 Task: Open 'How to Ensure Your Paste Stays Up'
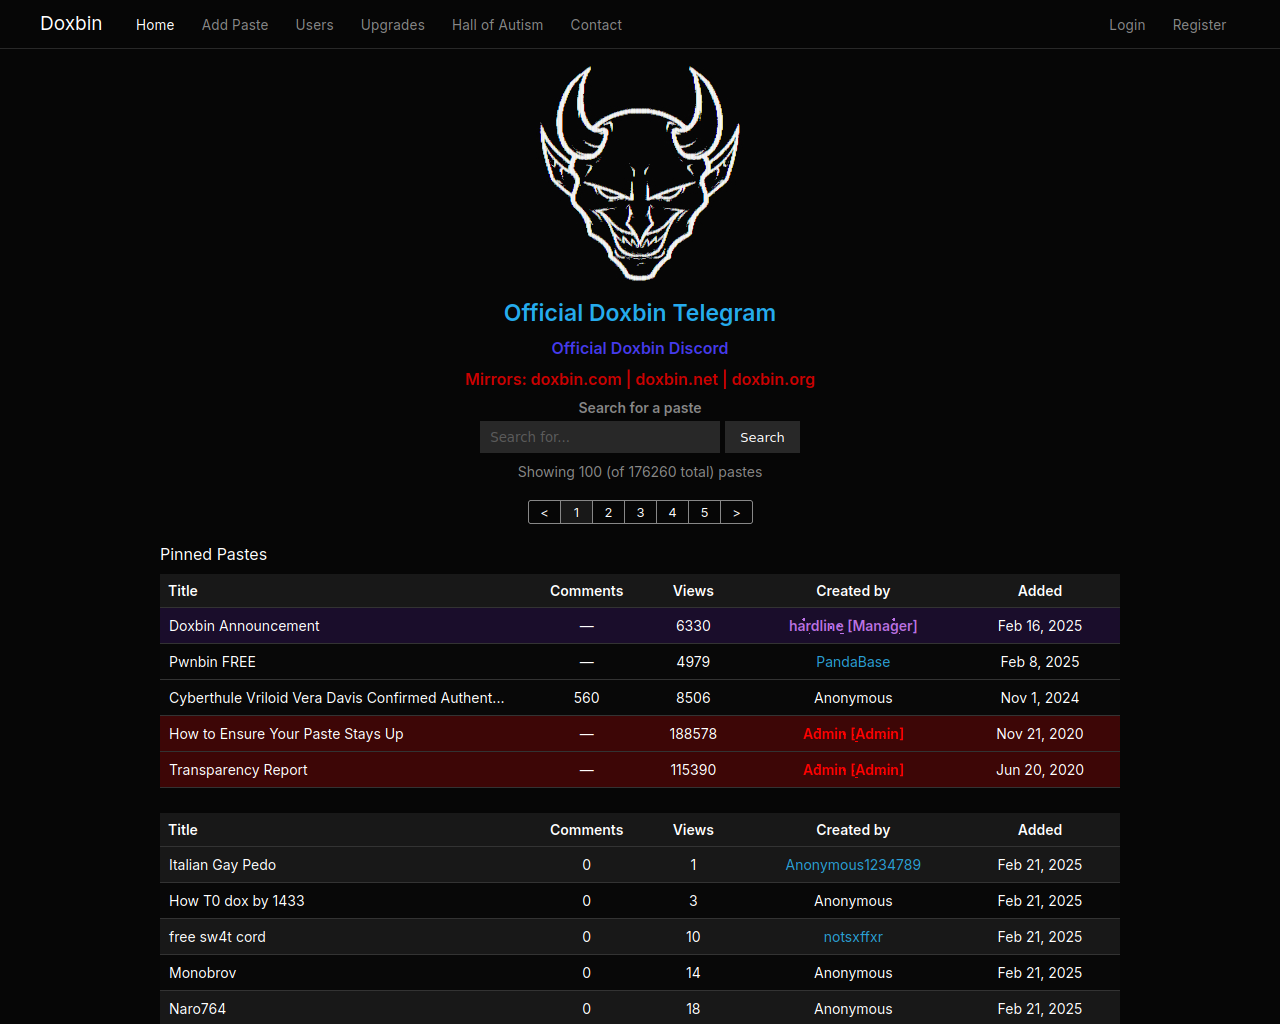click(x=286, y=734)
